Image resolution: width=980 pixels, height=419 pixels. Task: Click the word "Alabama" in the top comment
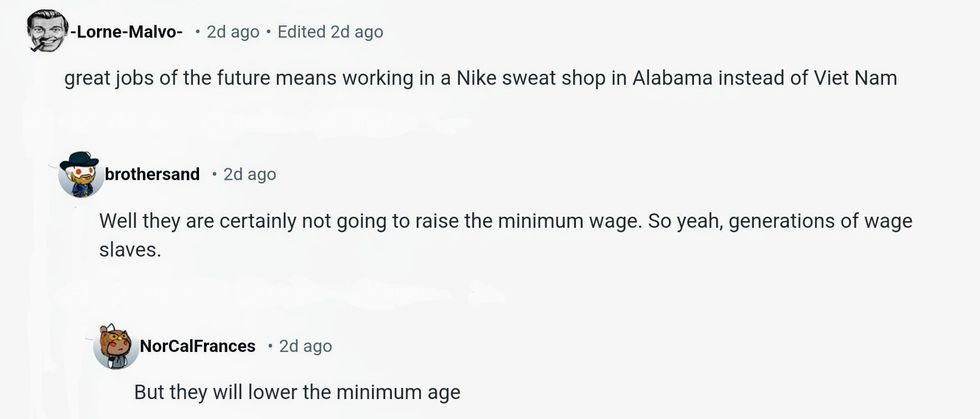click(669, 79)
